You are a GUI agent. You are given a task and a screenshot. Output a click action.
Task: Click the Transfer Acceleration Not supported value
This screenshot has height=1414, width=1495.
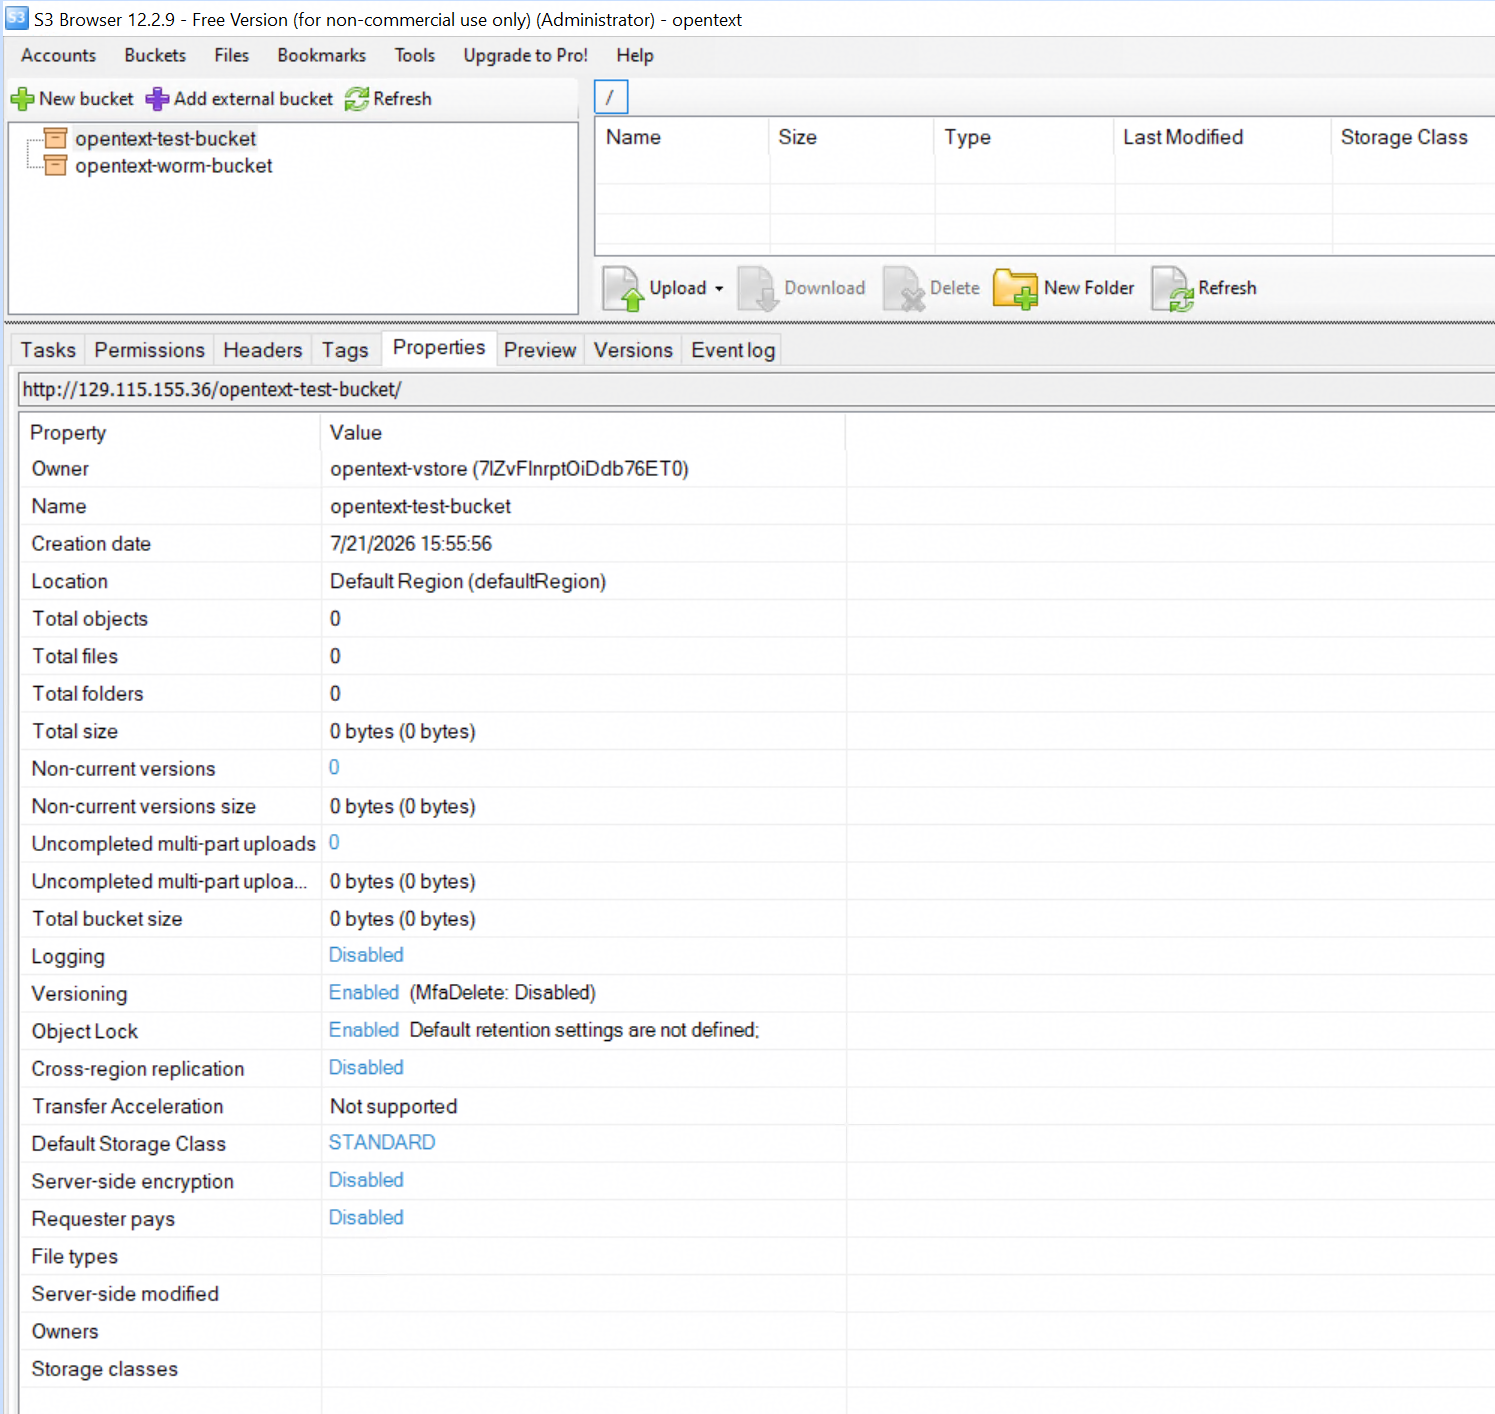click(393, 1106)
